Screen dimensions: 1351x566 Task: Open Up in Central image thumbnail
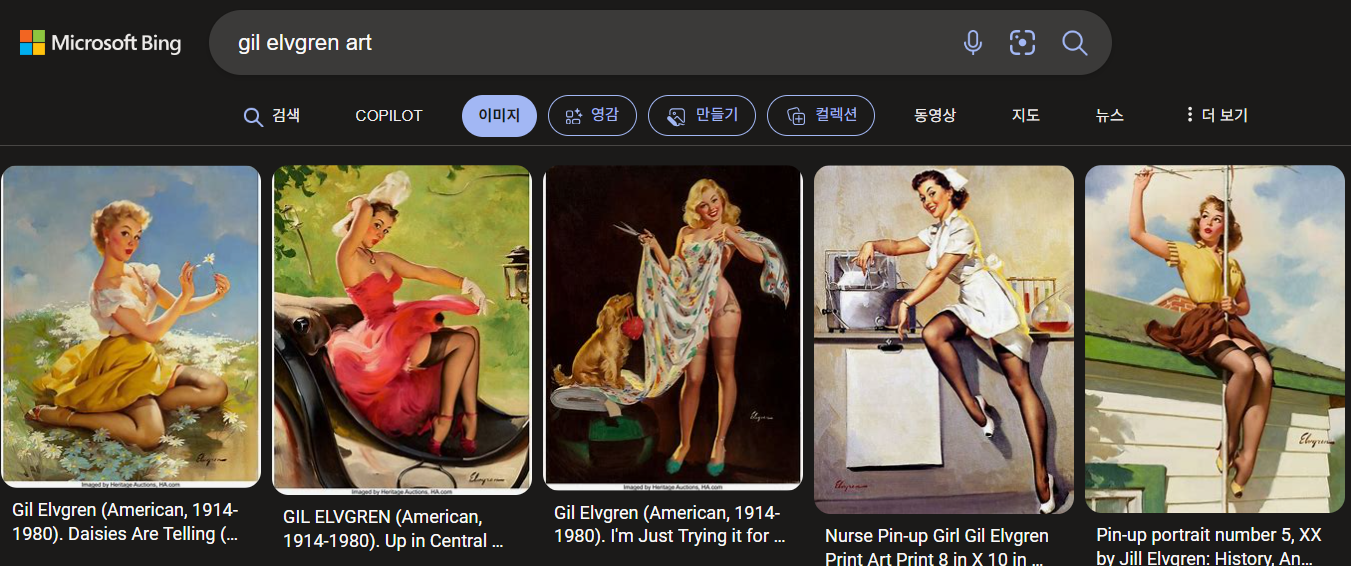point(402,330)
